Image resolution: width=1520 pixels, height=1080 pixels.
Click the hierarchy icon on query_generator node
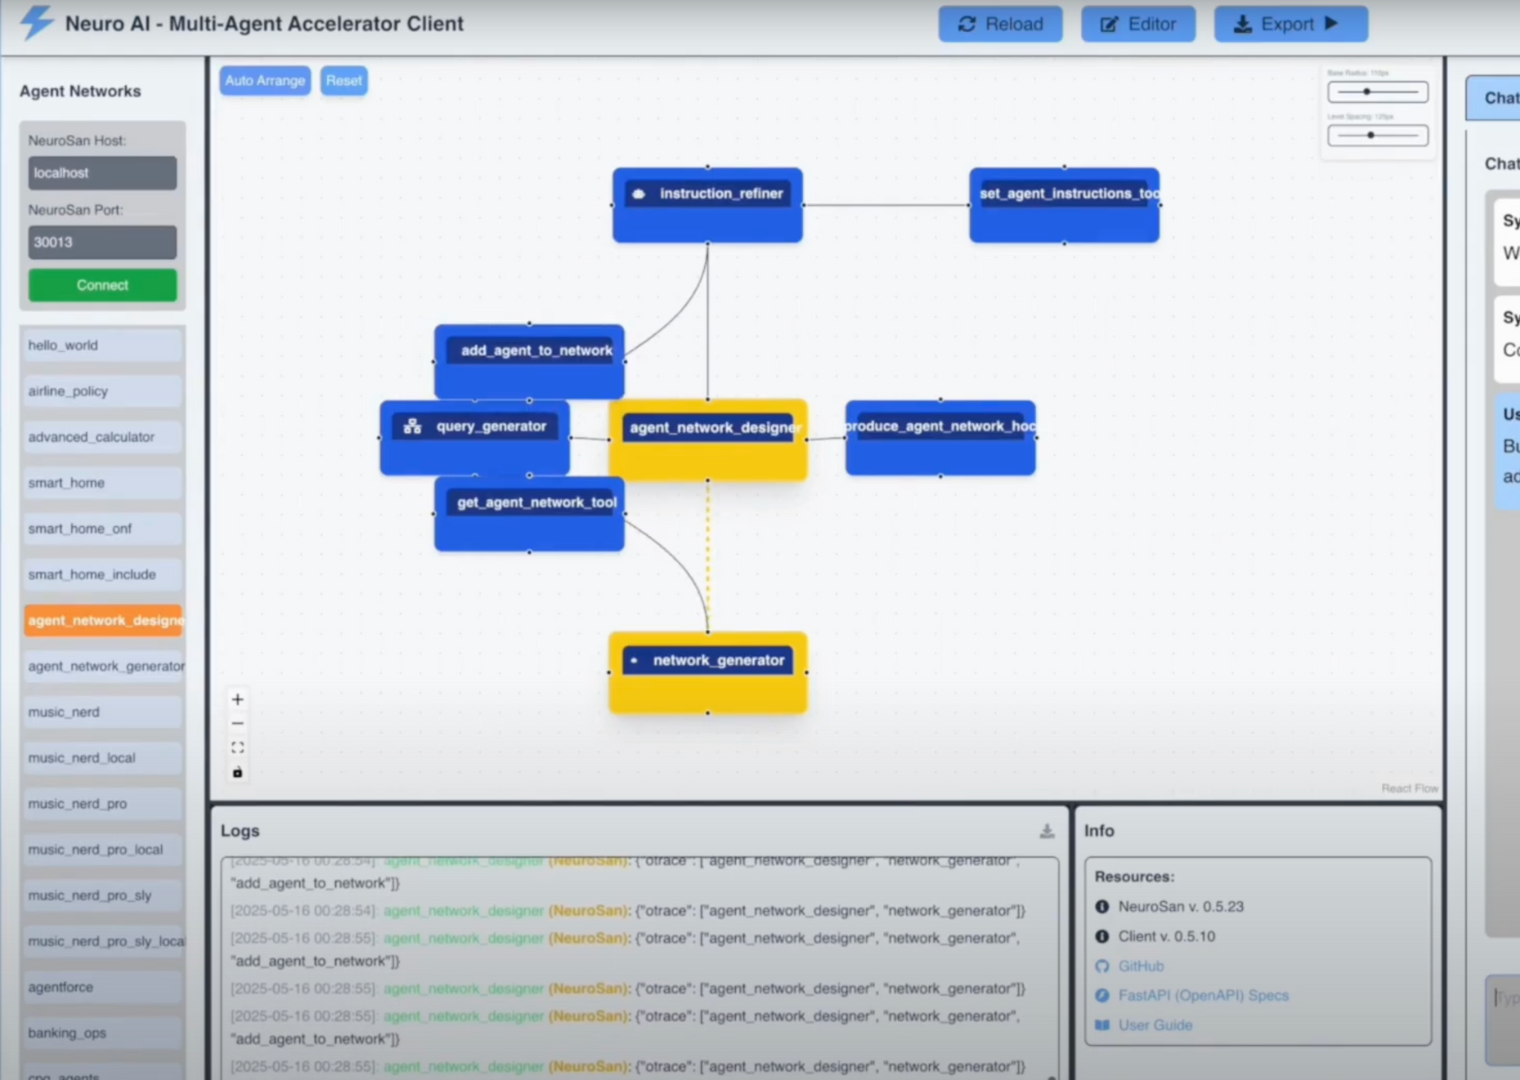click(x=412, y=426)
